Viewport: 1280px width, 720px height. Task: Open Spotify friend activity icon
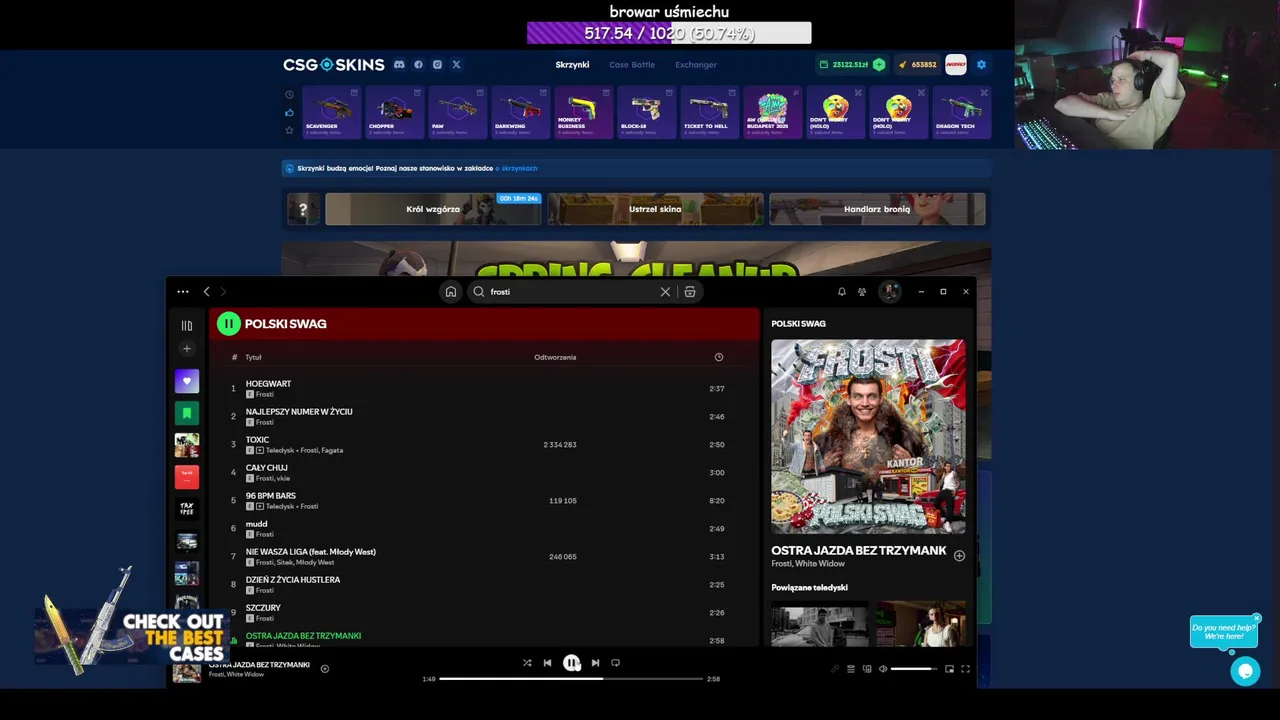coord(862,292)
